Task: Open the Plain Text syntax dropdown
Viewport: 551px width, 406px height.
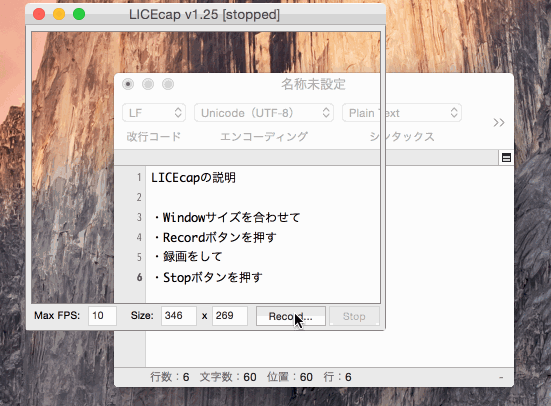Action: pyautogui.click(x=402, y=113)
